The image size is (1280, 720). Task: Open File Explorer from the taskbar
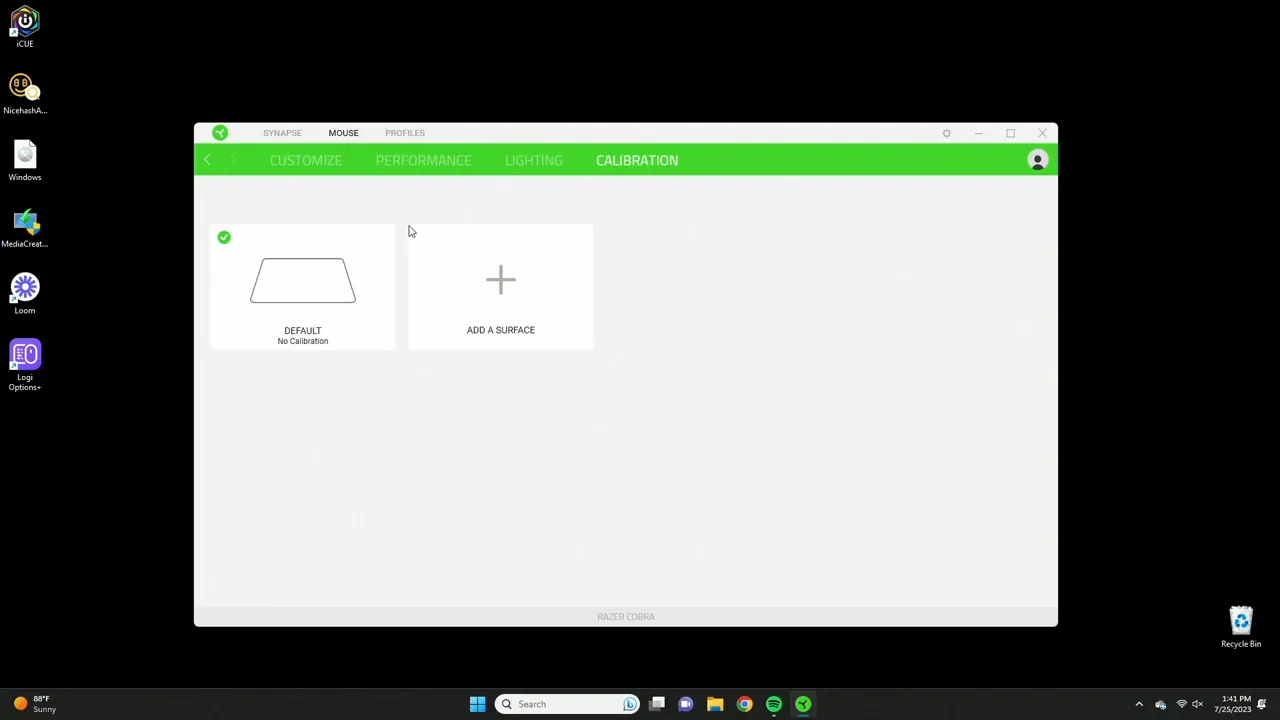pos(714,704)
